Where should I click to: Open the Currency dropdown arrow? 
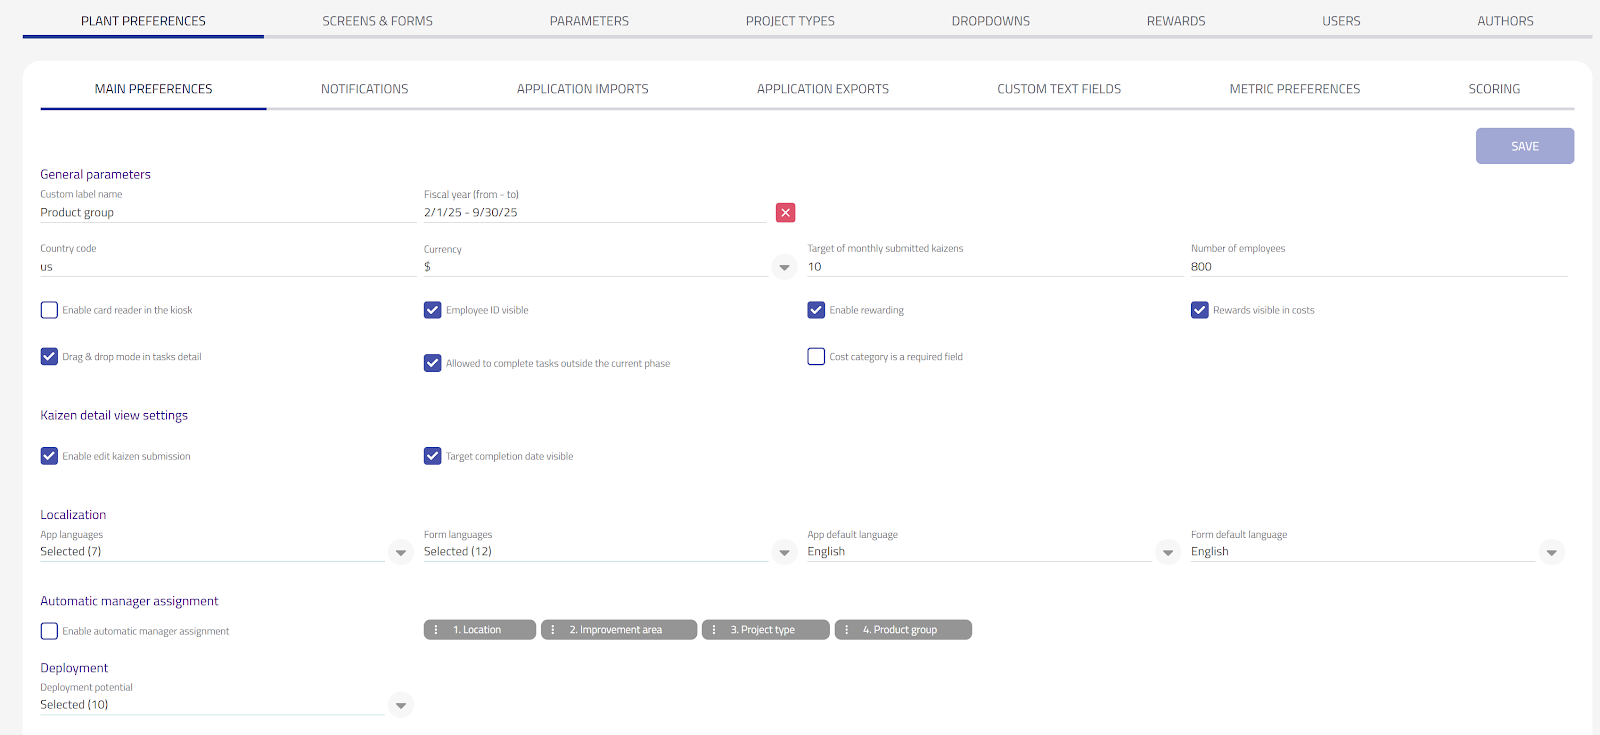click(784, 267)
